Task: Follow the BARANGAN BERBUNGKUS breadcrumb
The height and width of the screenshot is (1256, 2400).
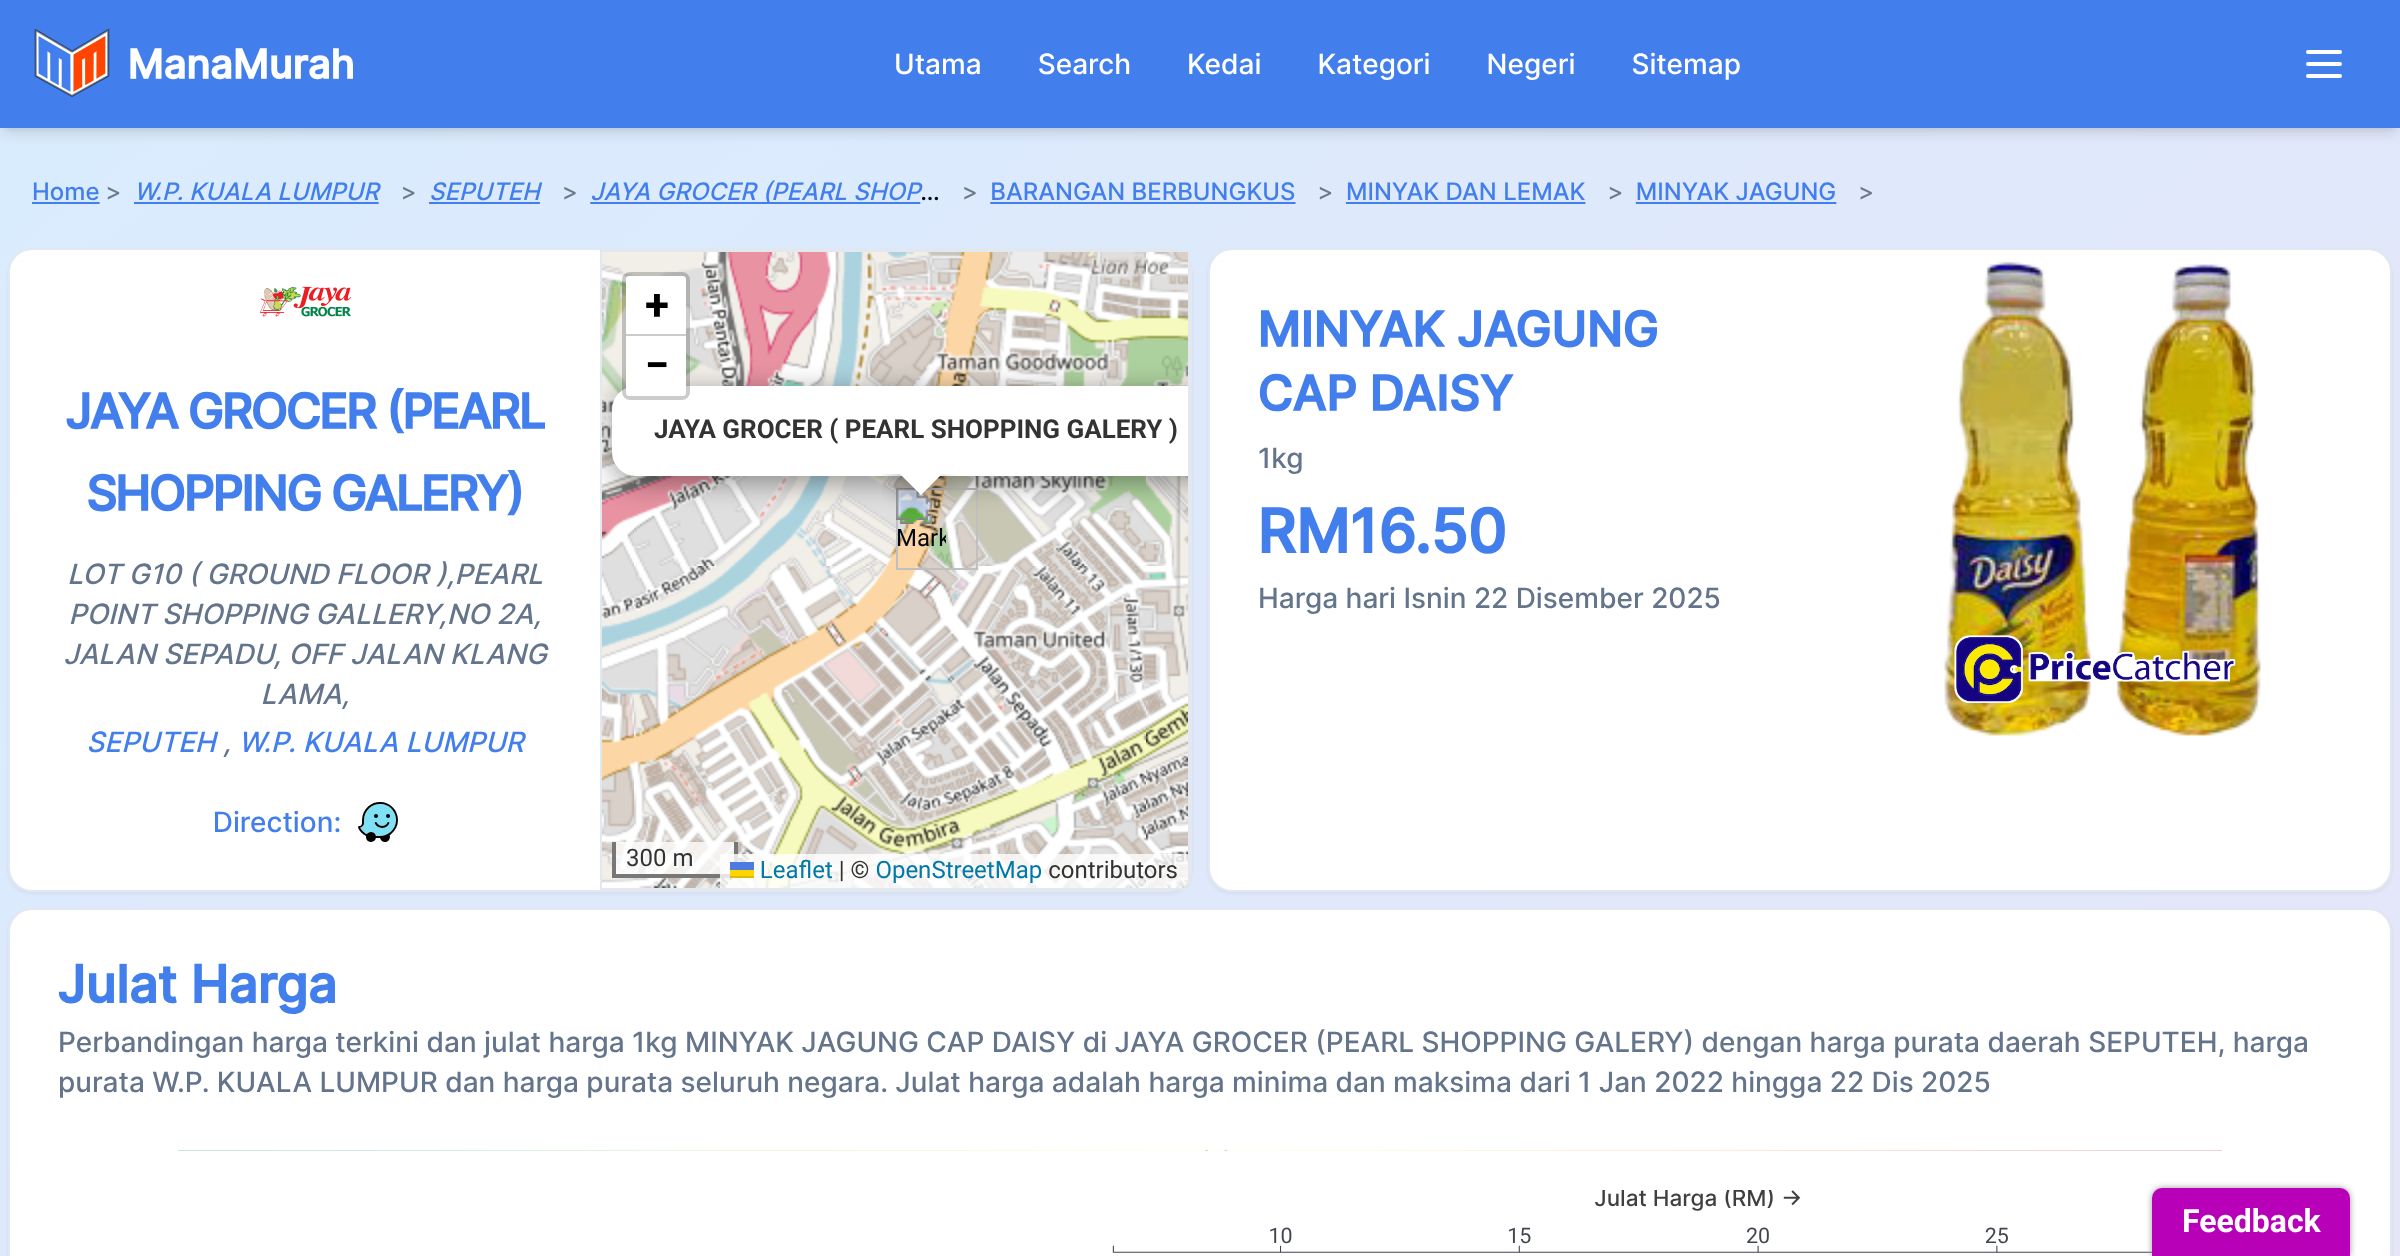Action: tap(1142, 191)
